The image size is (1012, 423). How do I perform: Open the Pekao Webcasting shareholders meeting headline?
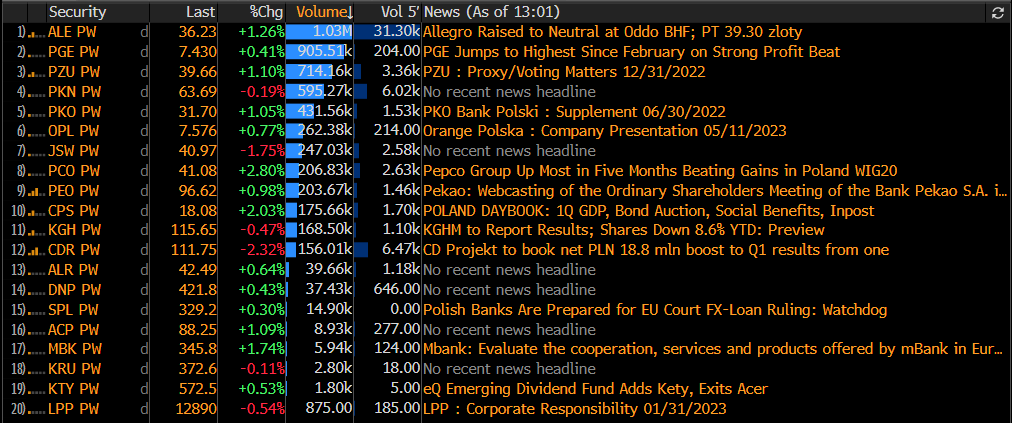715,191
